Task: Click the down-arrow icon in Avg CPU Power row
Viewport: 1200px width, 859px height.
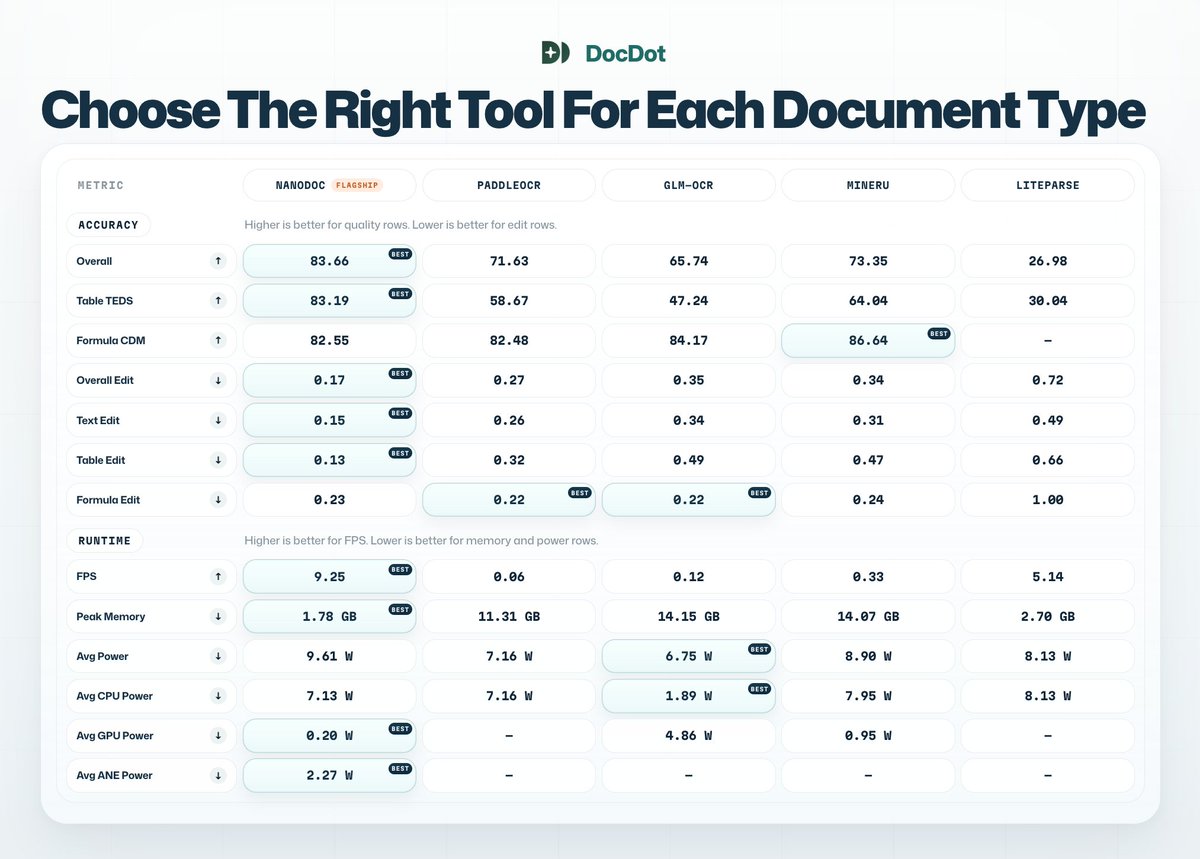Action: (x=218, y=696)
